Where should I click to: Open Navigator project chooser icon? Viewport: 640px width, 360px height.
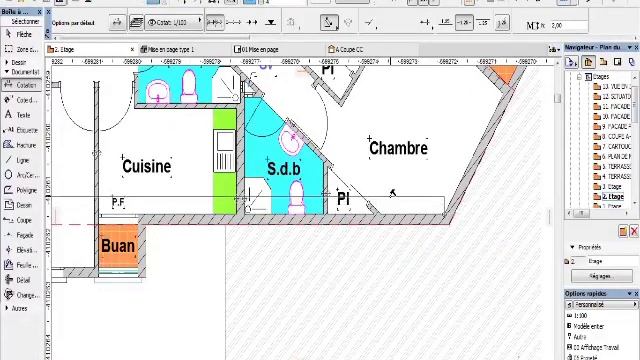(x=571, y=62)
